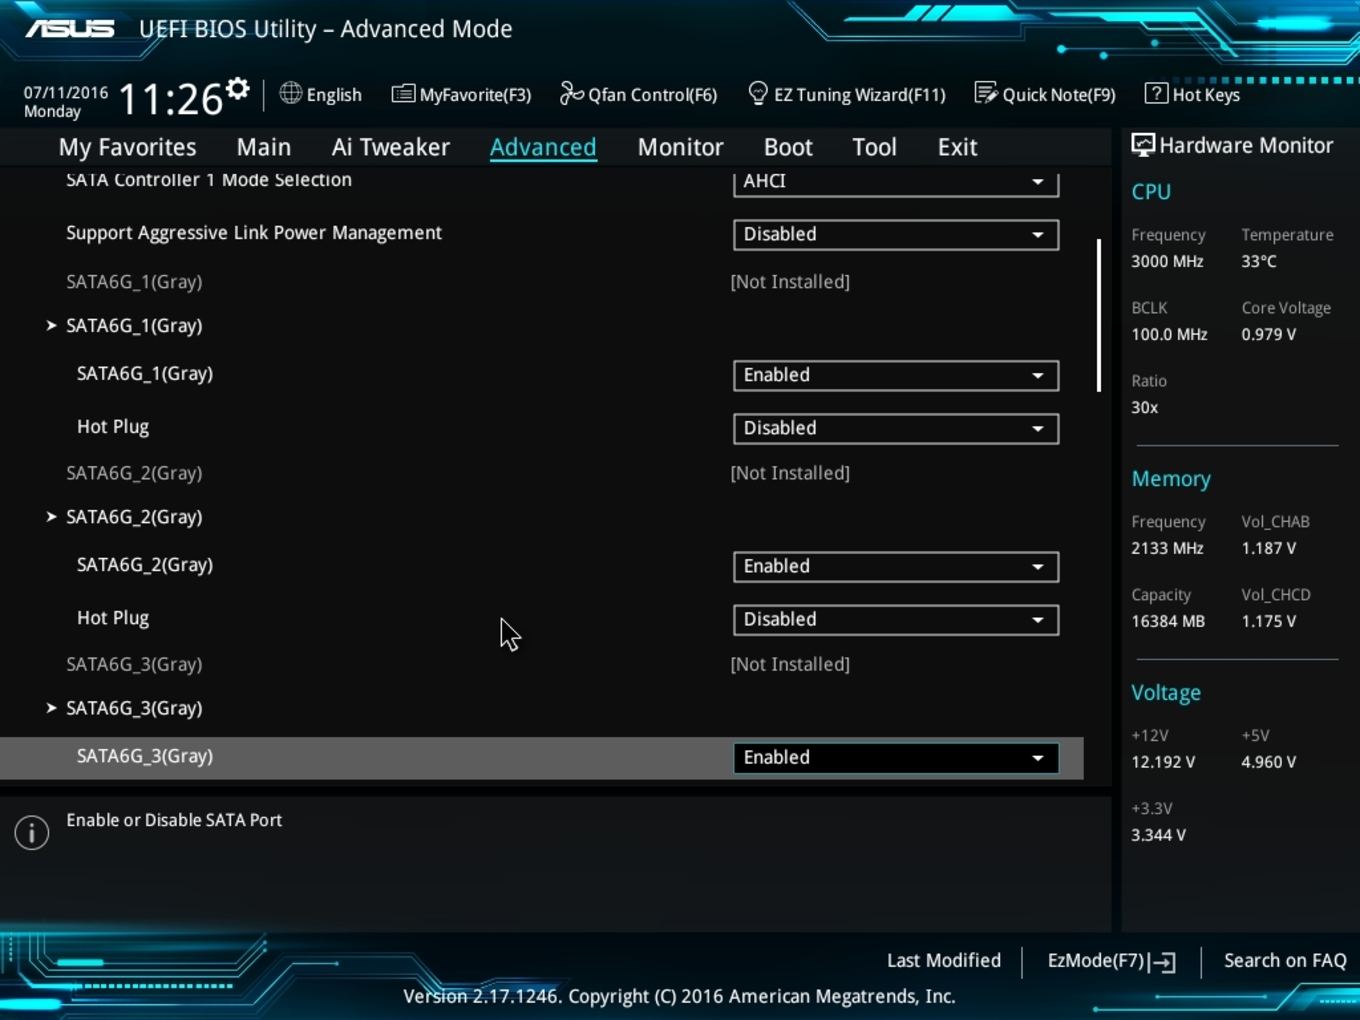1360x1020 pixels.
Task: Click the Enable or Disable SATA Port help text
Action: (x=174, y=820)
